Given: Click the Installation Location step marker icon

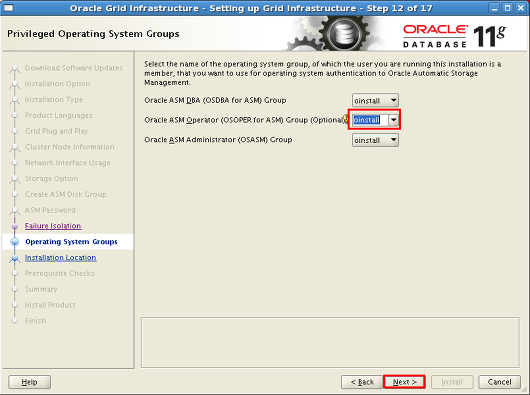Looking at the screenshot, I should coord(15,258).
